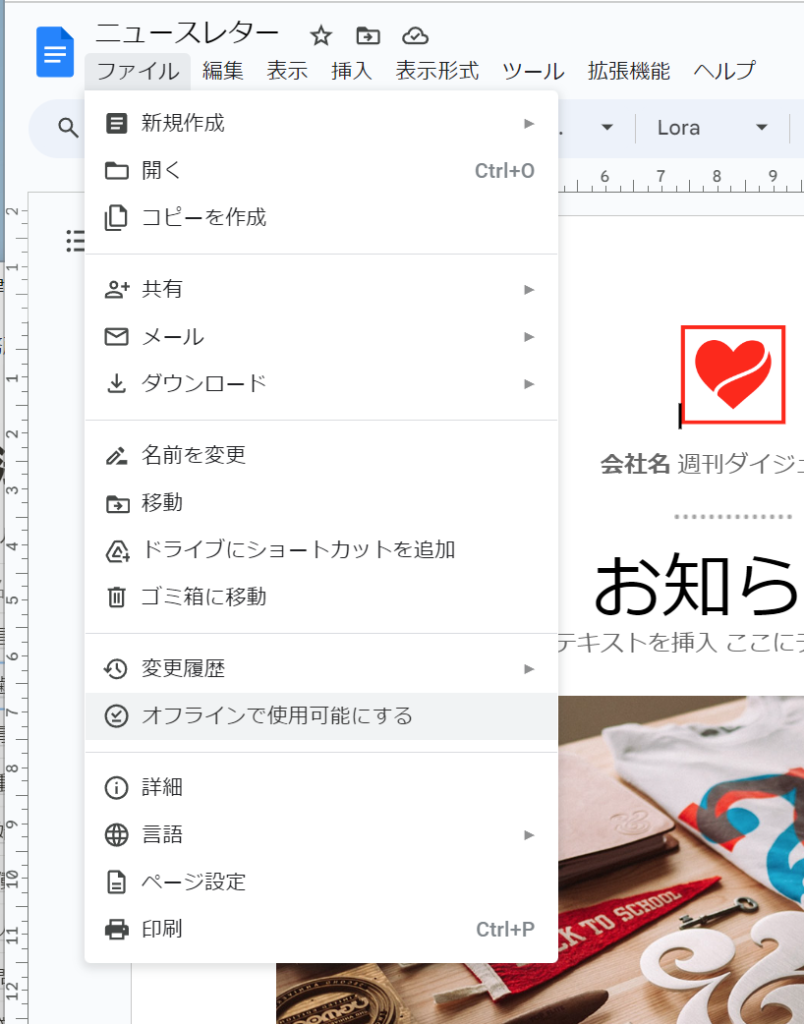This screenshot has height=1024, width=804.
Task: Expand the ダウンロード submenu
Action: 205,383
